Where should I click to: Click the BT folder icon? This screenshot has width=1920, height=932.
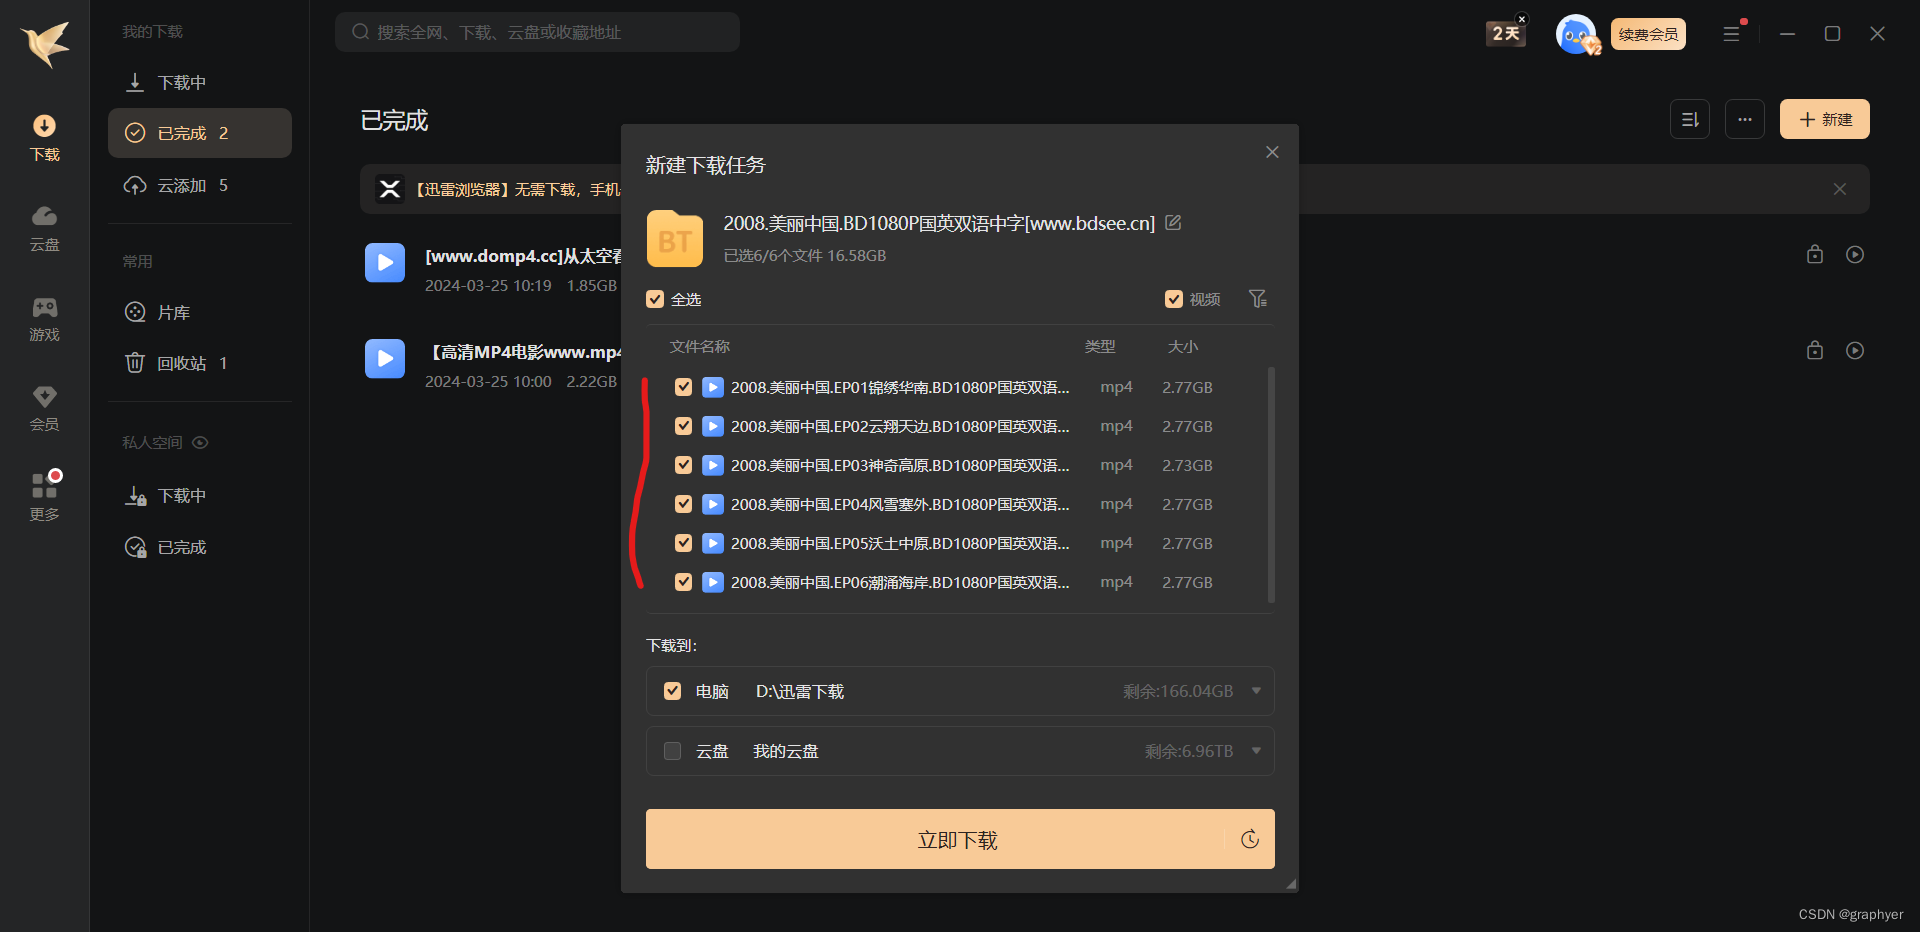tap(675, 238)
